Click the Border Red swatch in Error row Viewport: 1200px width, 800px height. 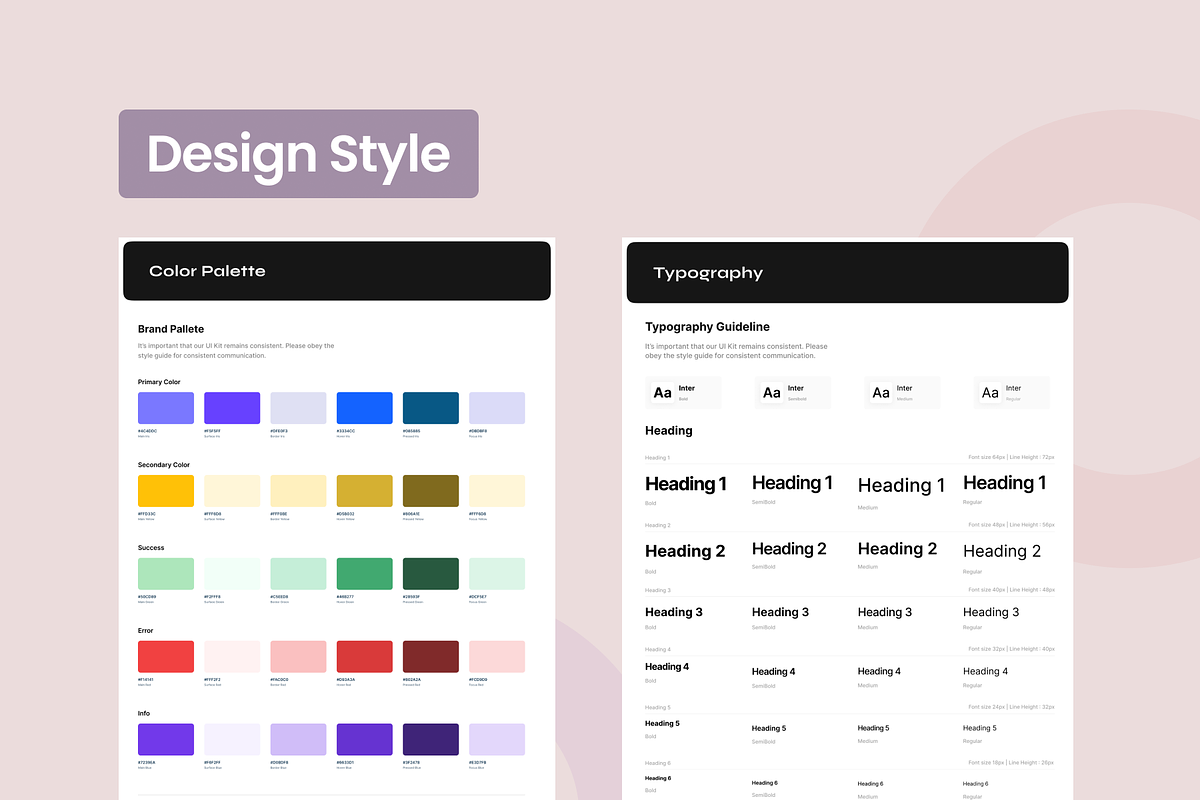pos(298,657)
